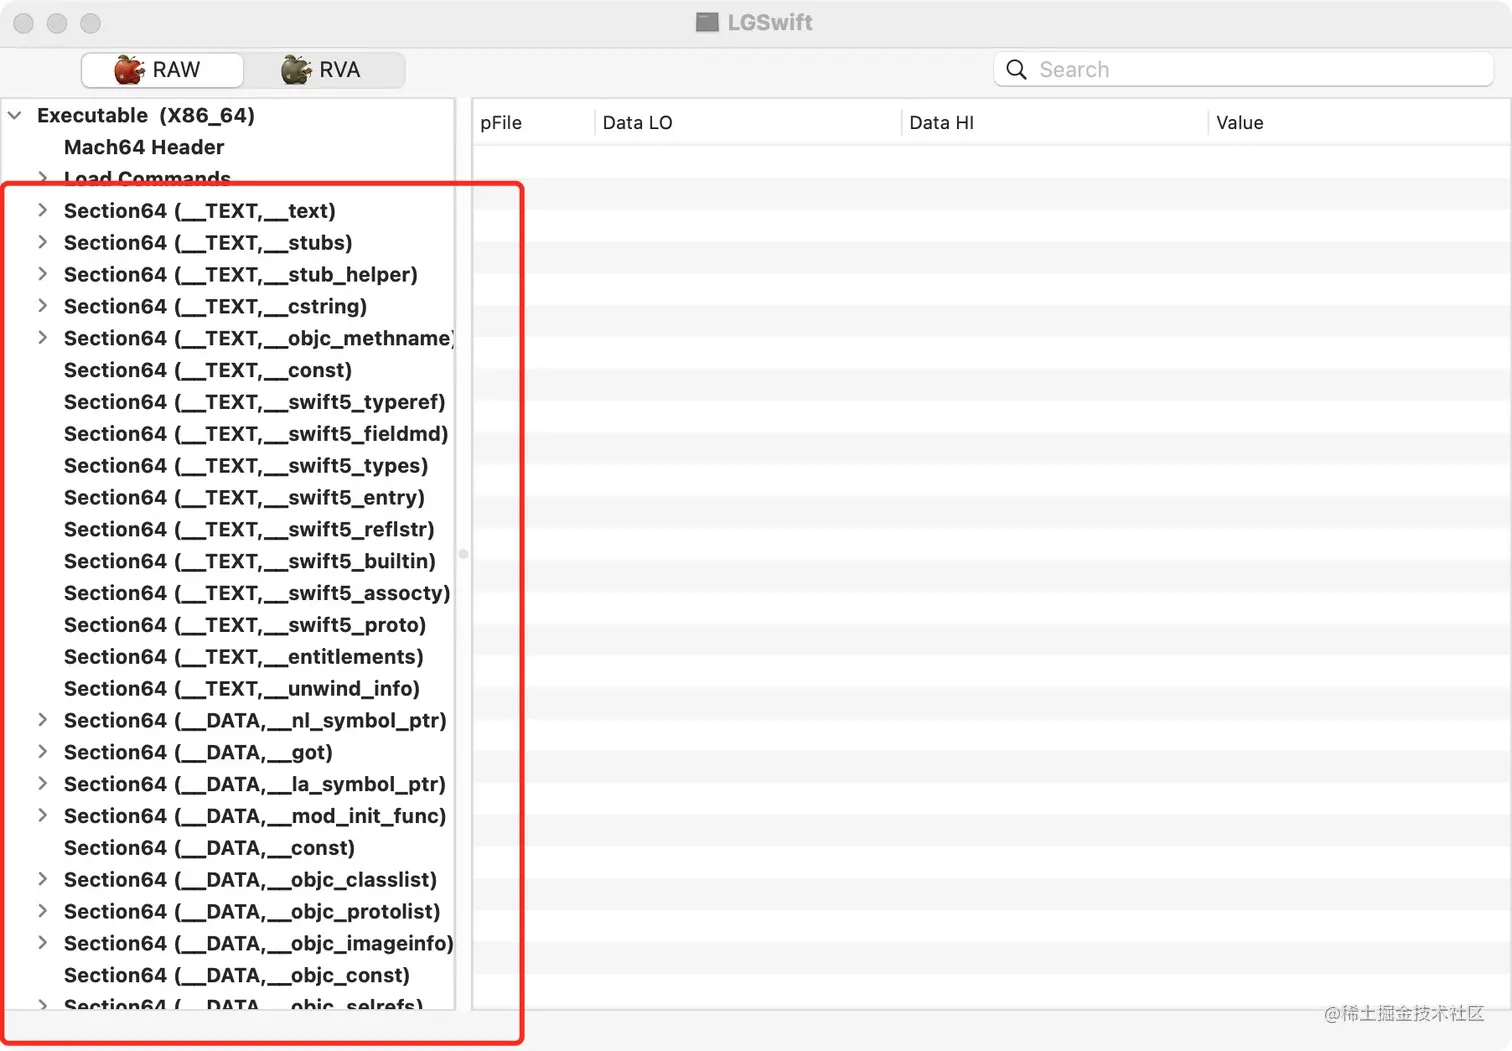This screenshot has height=1051, width=1512.
Task: Select Section64 (__DATA,__la_symbol_ptr) row
Action: click(229, 785)
